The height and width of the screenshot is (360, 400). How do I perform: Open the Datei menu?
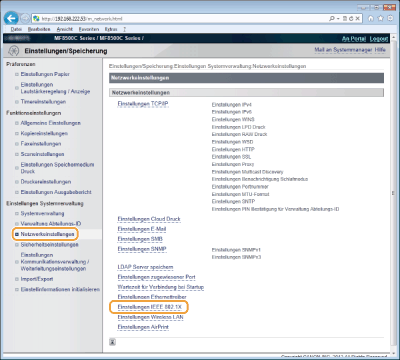pyautogui.click(x=16, y=29)
